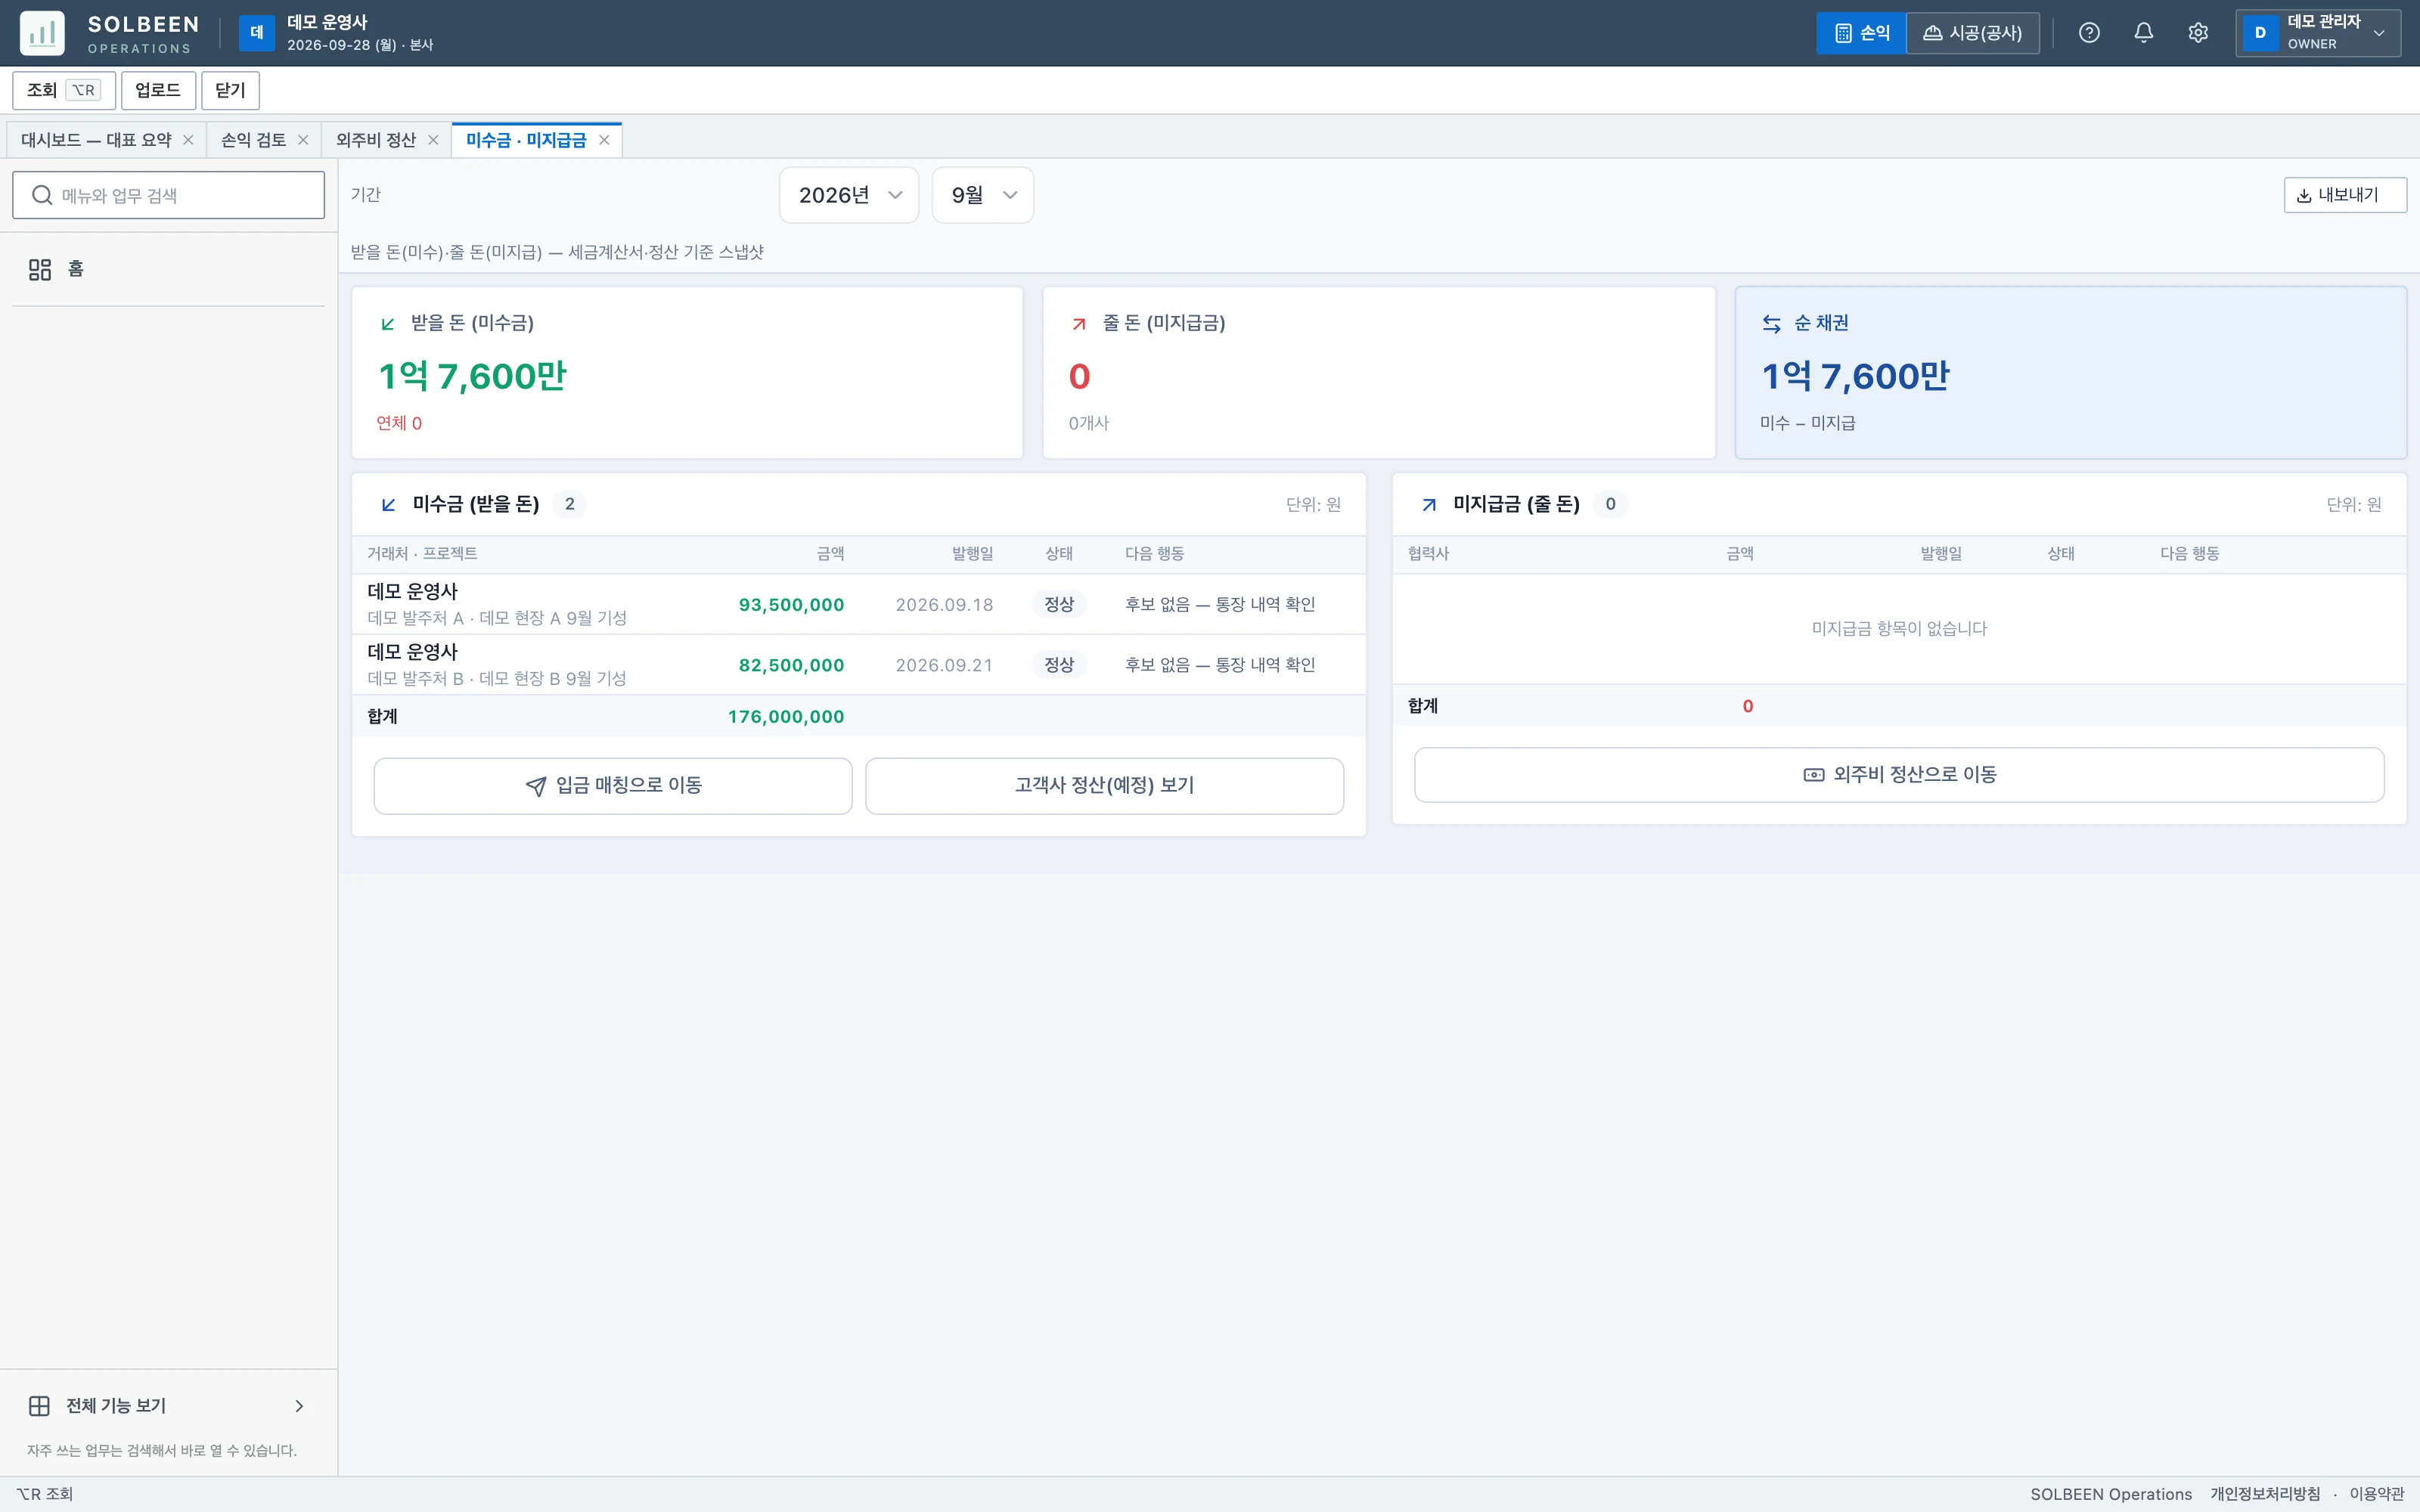Image resolution: width=2420 pixels, height=1512 pixels.
Task: Select the 미수금 · 미지급금 tab
Action: pyautogui.click(x=526, y=140)
